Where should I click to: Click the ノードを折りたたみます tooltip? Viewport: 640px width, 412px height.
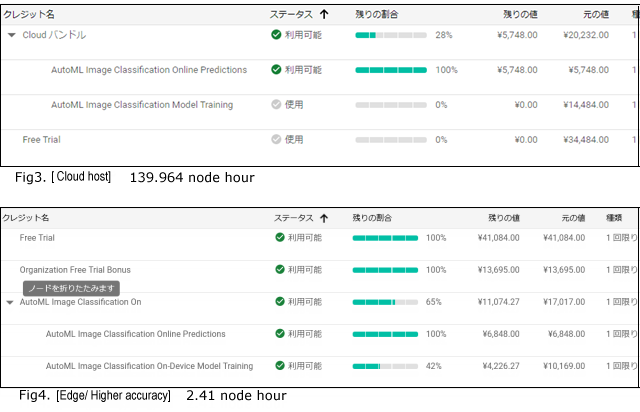tap(71, 288)
